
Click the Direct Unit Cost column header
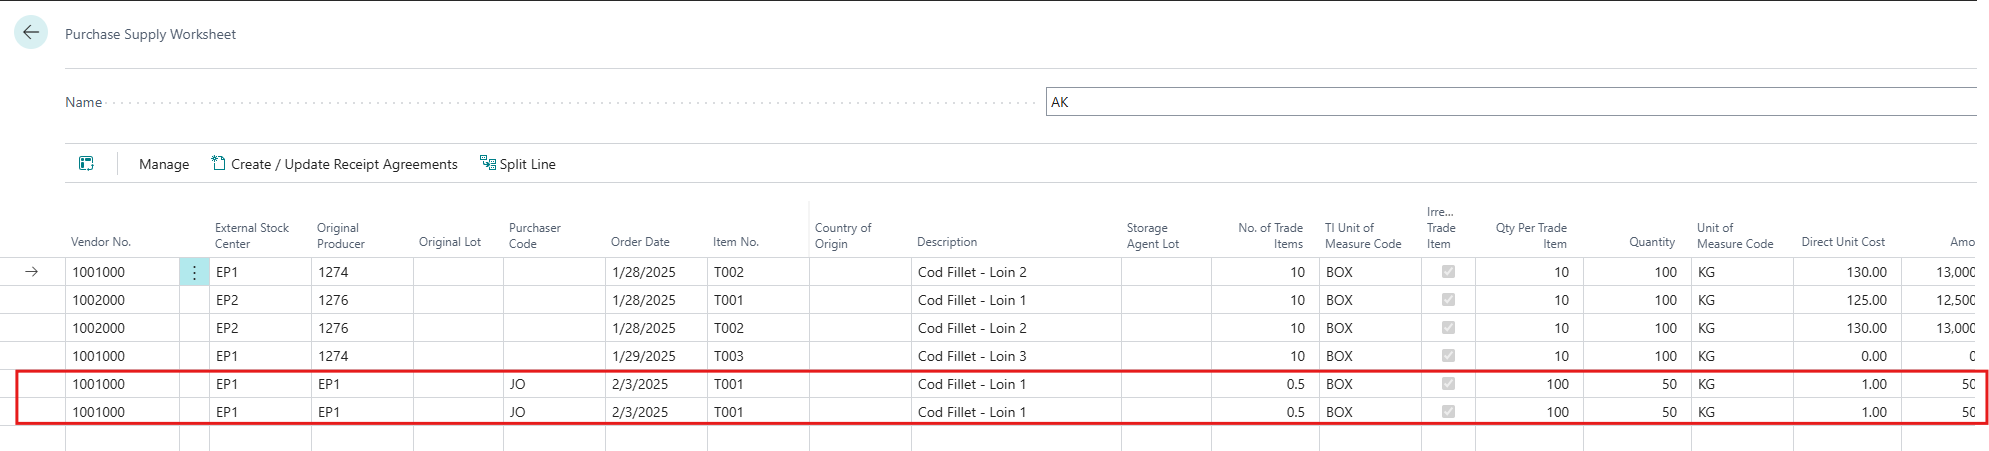[1842, 242]
